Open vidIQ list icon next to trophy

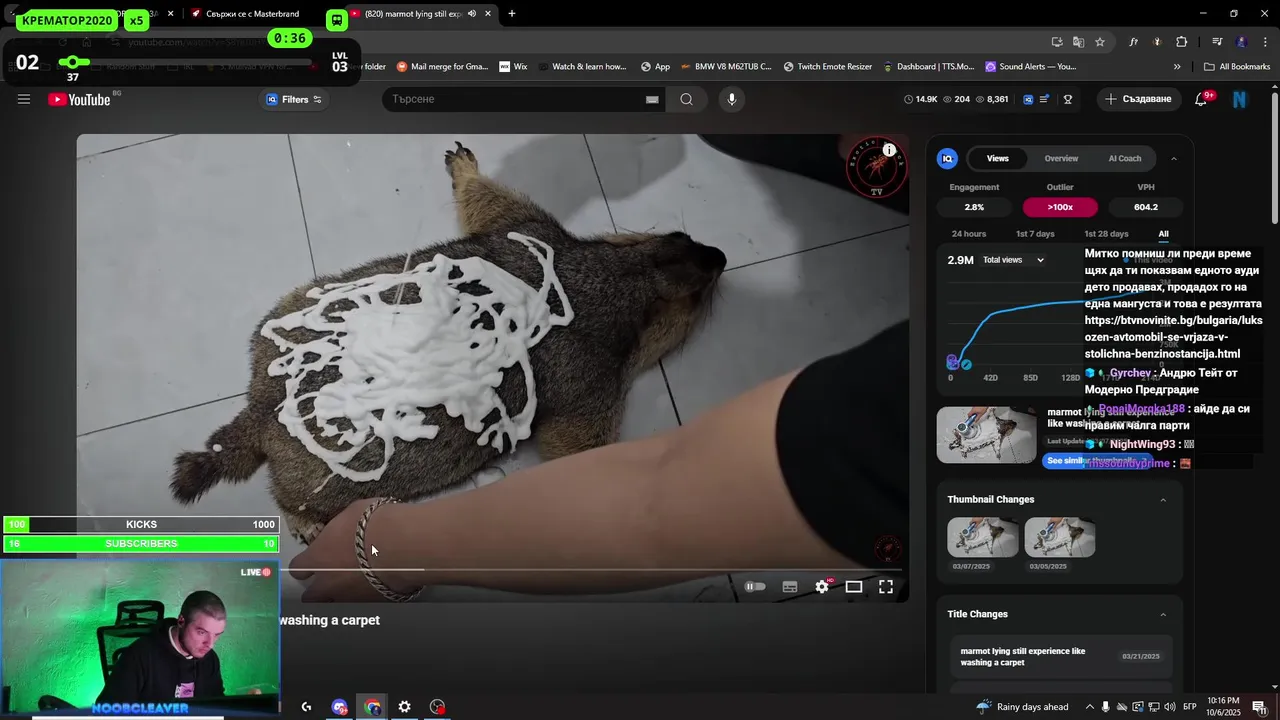1045,99
